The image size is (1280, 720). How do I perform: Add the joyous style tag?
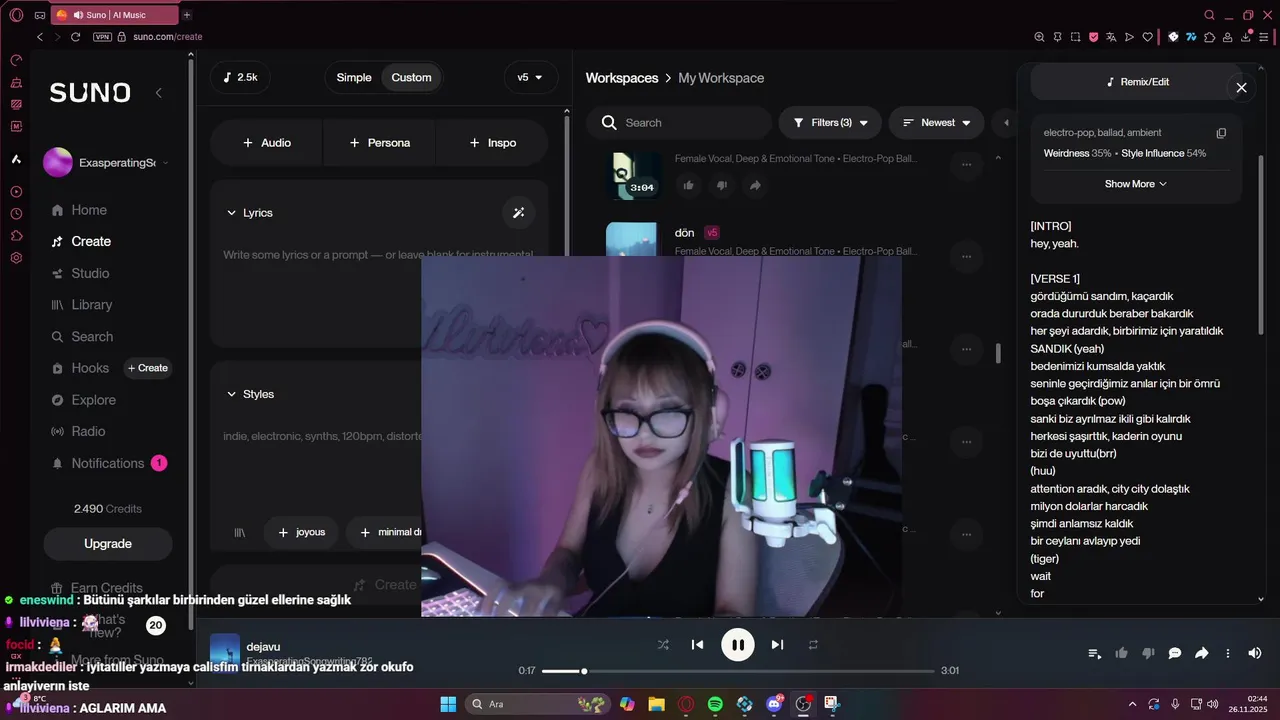pyautogui.click(x=301, y=532)
